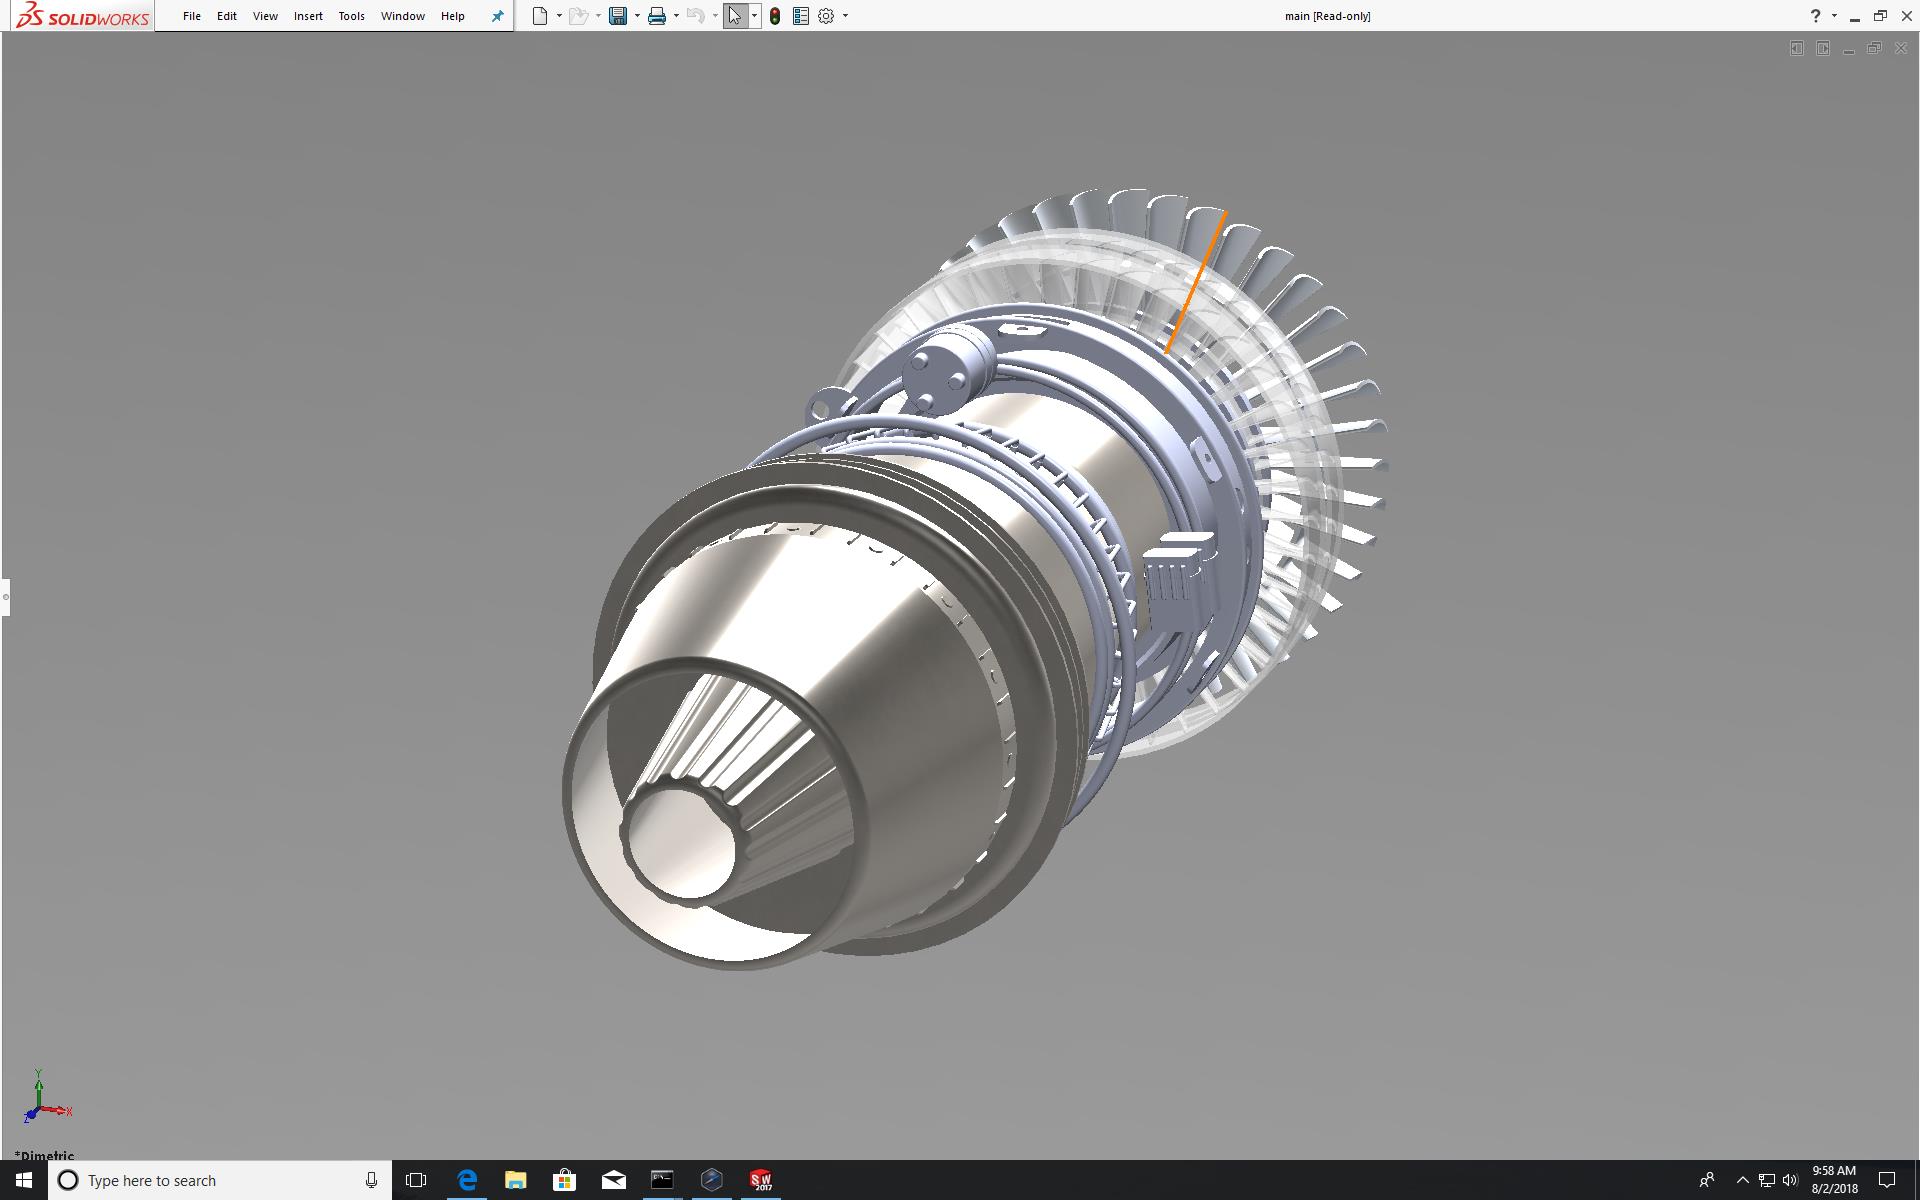This screenshot has height=1200, width=1920.
Task: Click the Save icon in toolbar
Action: [618, 16]
